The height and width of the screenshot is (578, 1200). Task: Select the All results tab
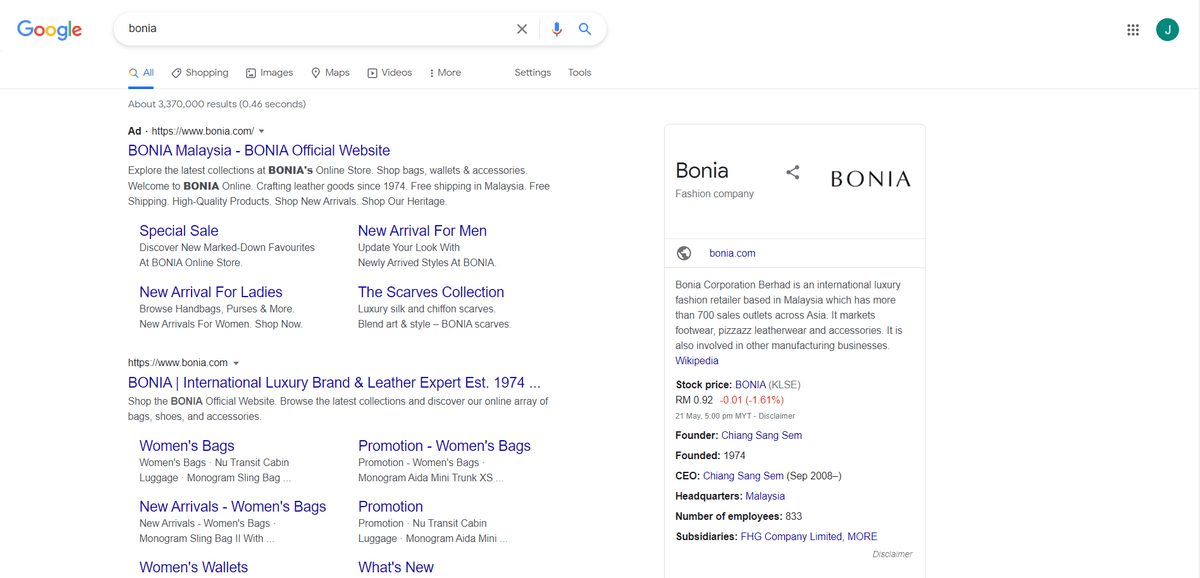(x=142, y=73)
